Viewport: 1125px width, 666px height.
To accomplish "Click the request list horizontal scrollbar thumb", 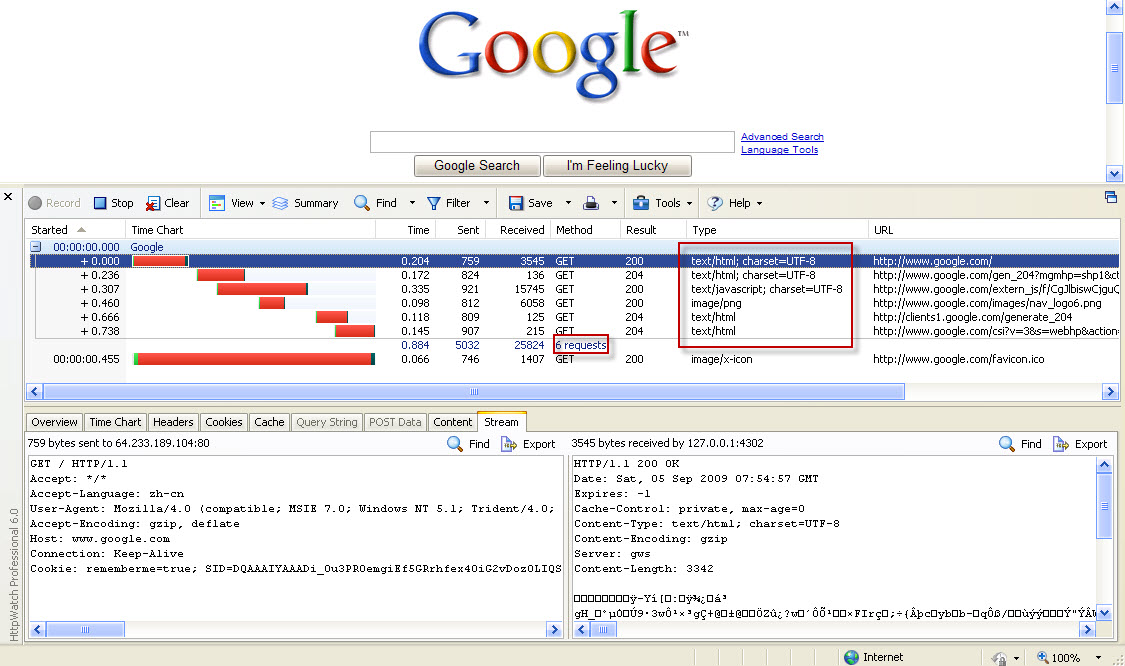I will [474, 392].
